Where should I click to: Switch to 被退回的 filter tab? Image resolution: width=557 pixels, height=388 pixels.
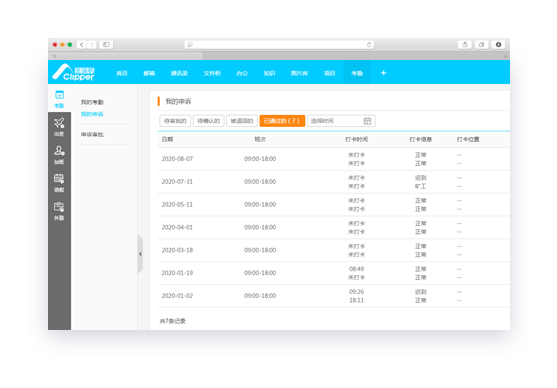[242, 121]
